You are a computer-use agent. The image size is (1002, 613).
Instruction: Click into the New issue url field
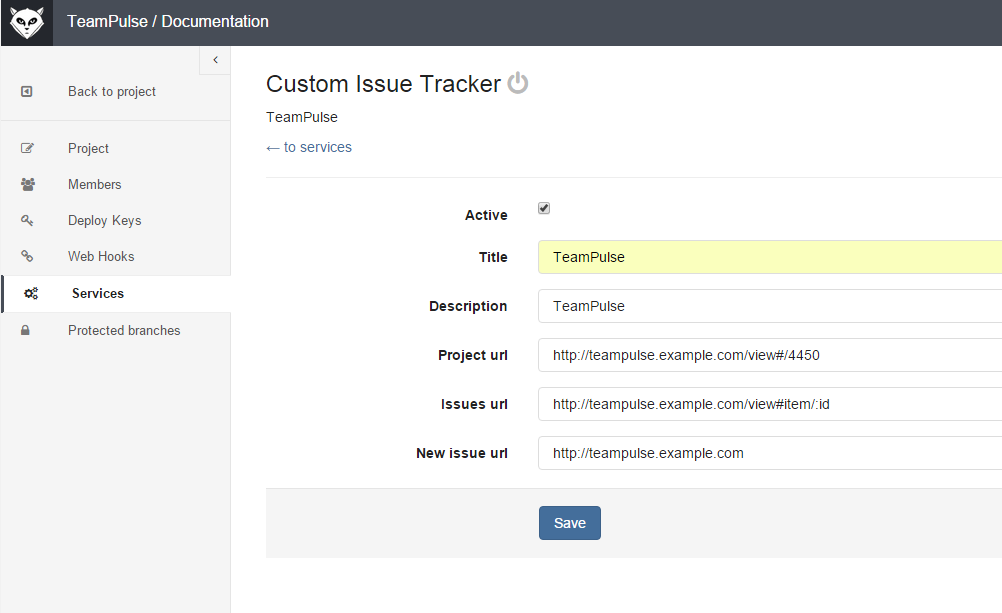click(769, 453)
